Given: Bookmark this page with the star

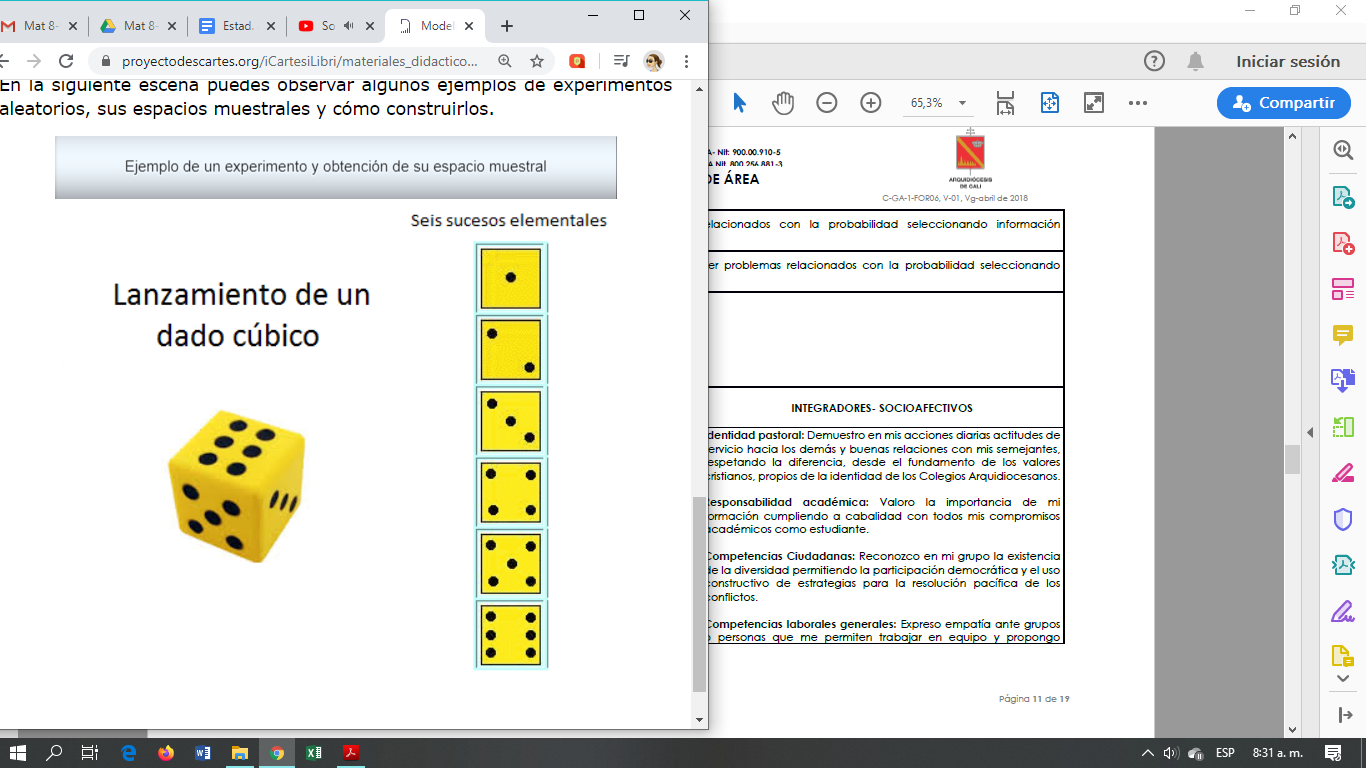Looking at the screenshot, I should [537, 61].
